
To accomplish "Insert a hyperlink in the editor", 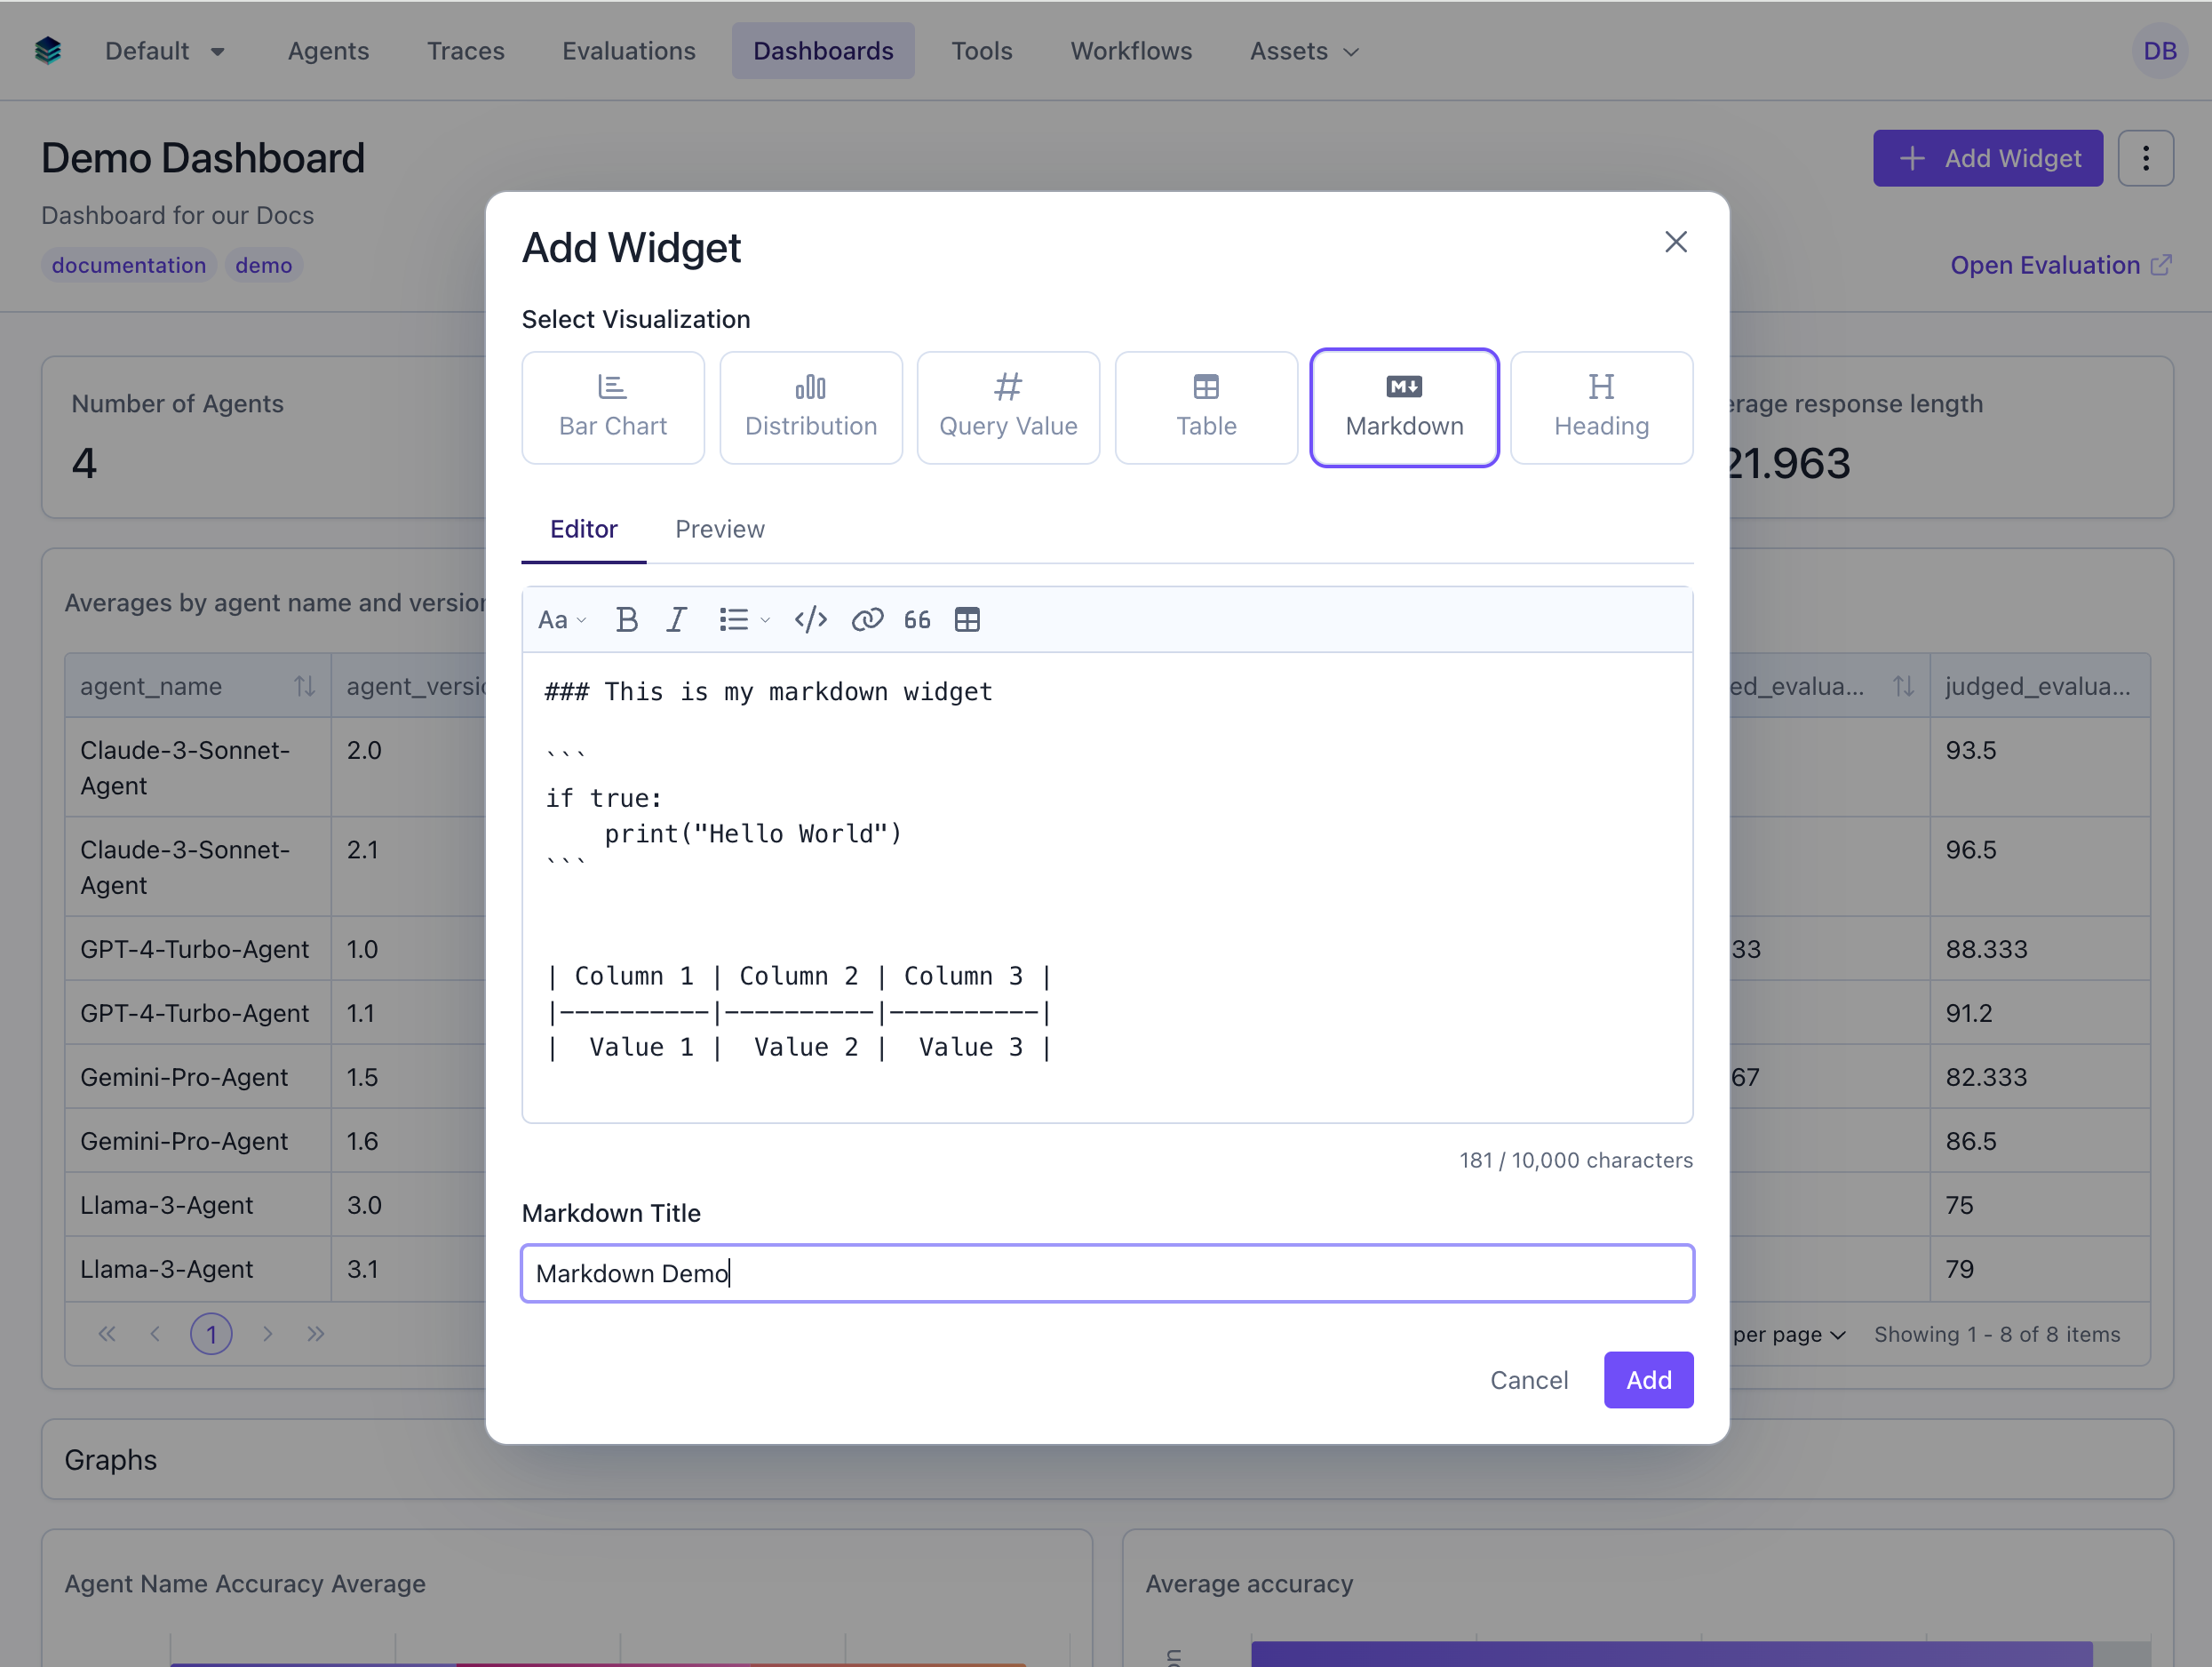I will pyautogui.click(x=865, y=619).
